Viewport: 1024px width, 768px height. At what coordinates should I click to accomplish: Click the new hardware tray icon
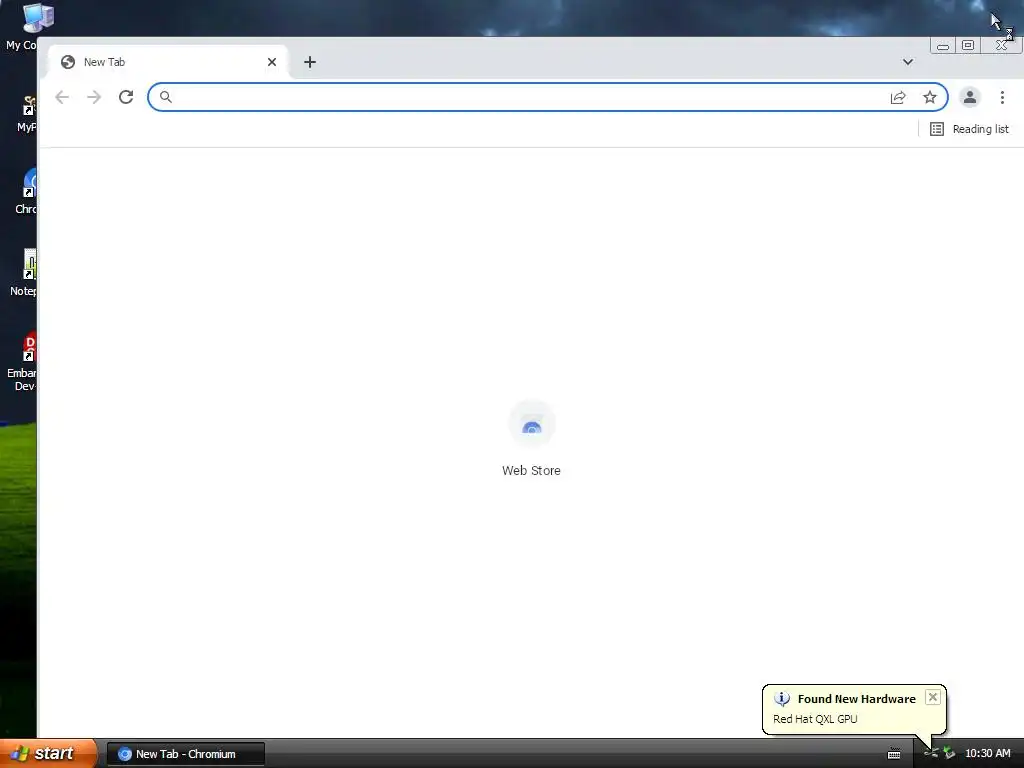(x=949, y=754)
